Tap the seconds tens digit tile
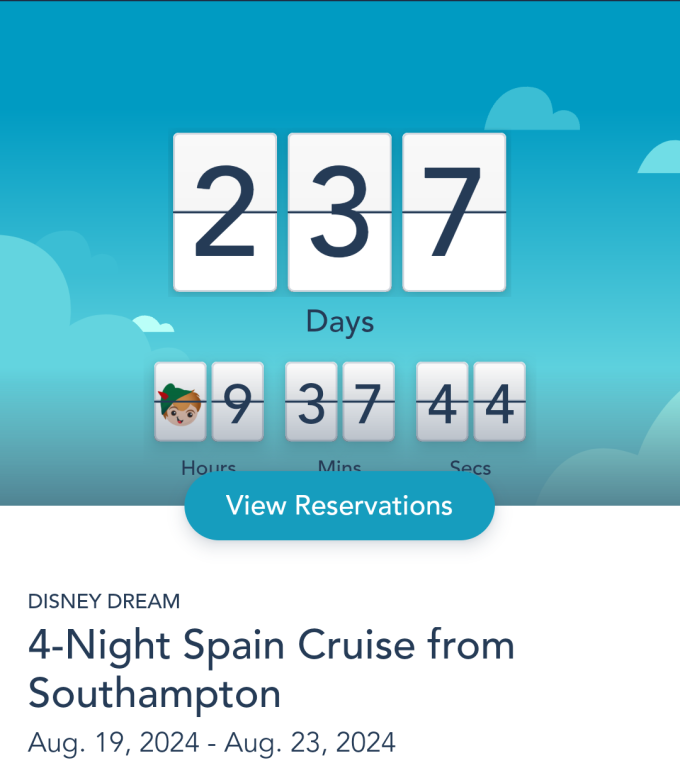Screen dimensions: 680x768 pyautogui.click(x=442, y=402)
